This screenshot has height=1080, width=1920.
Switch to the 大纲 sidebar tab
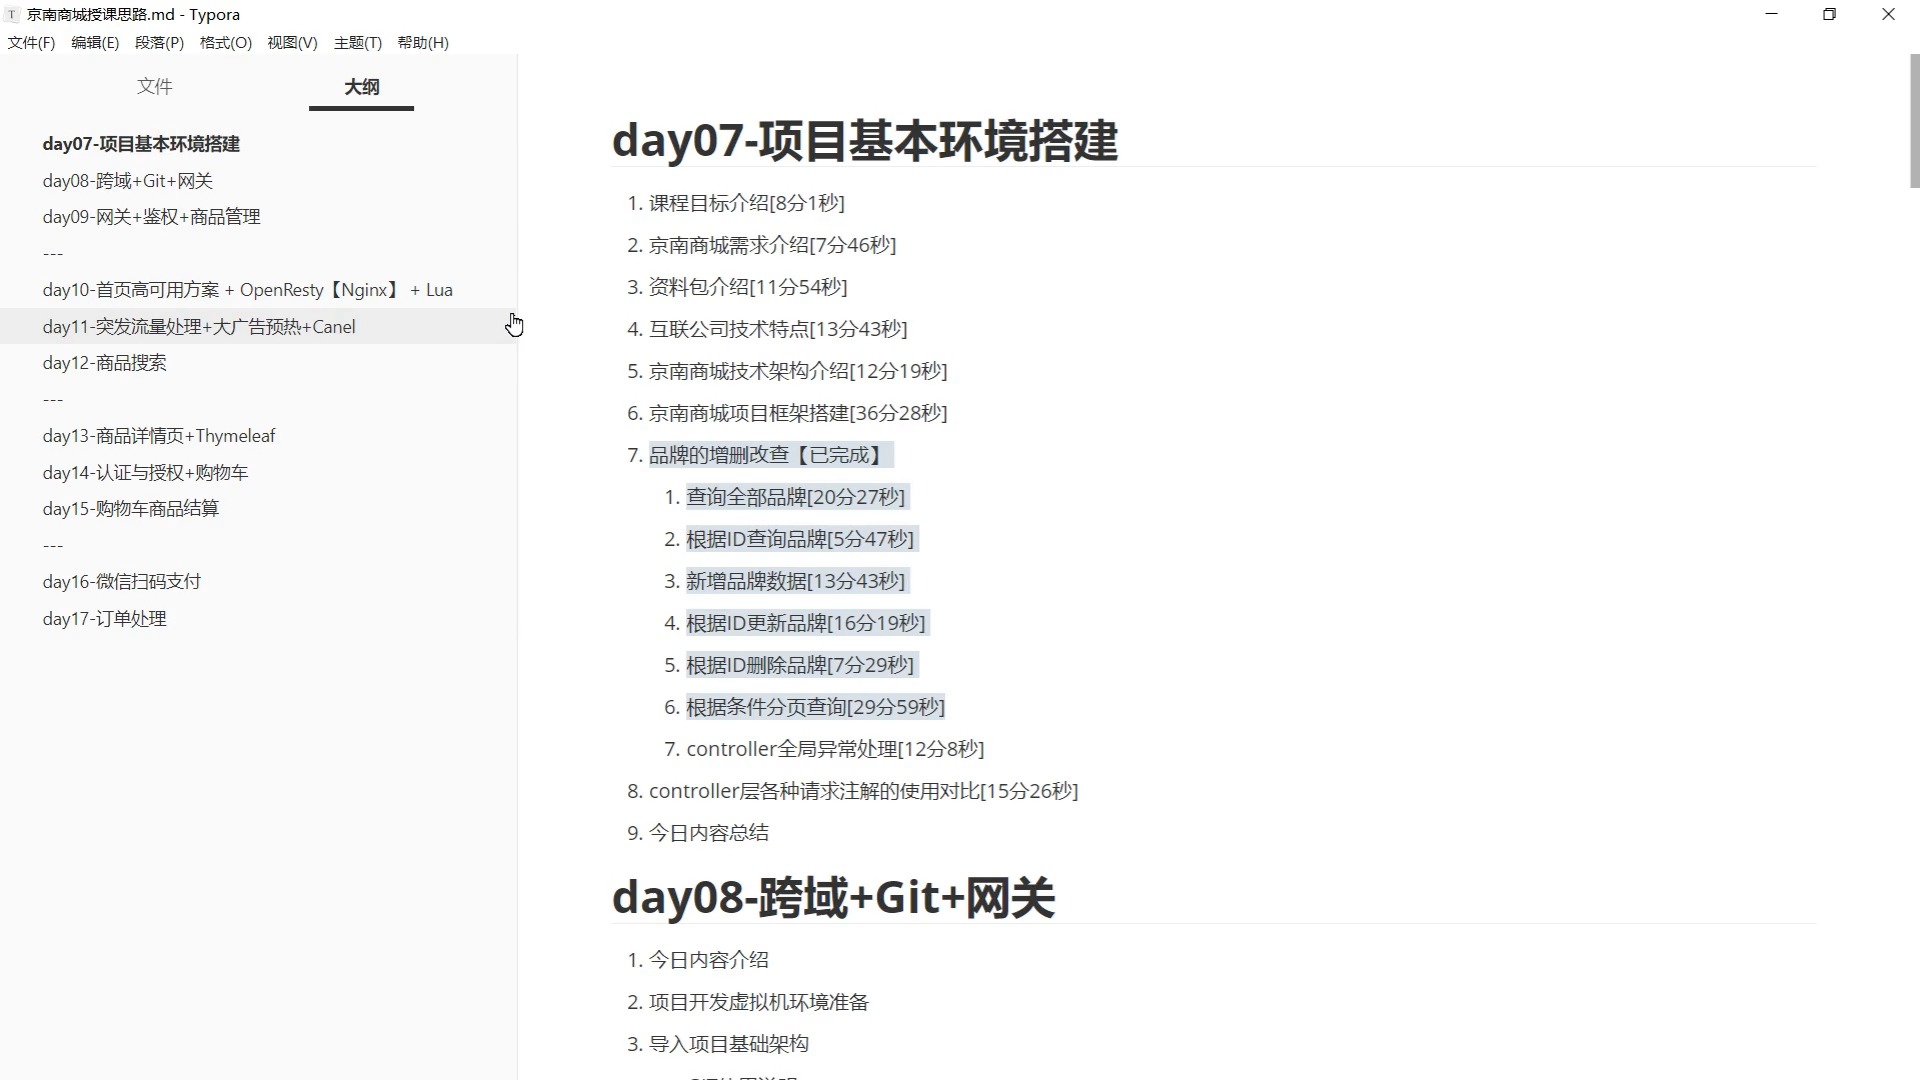coord(361,87)
